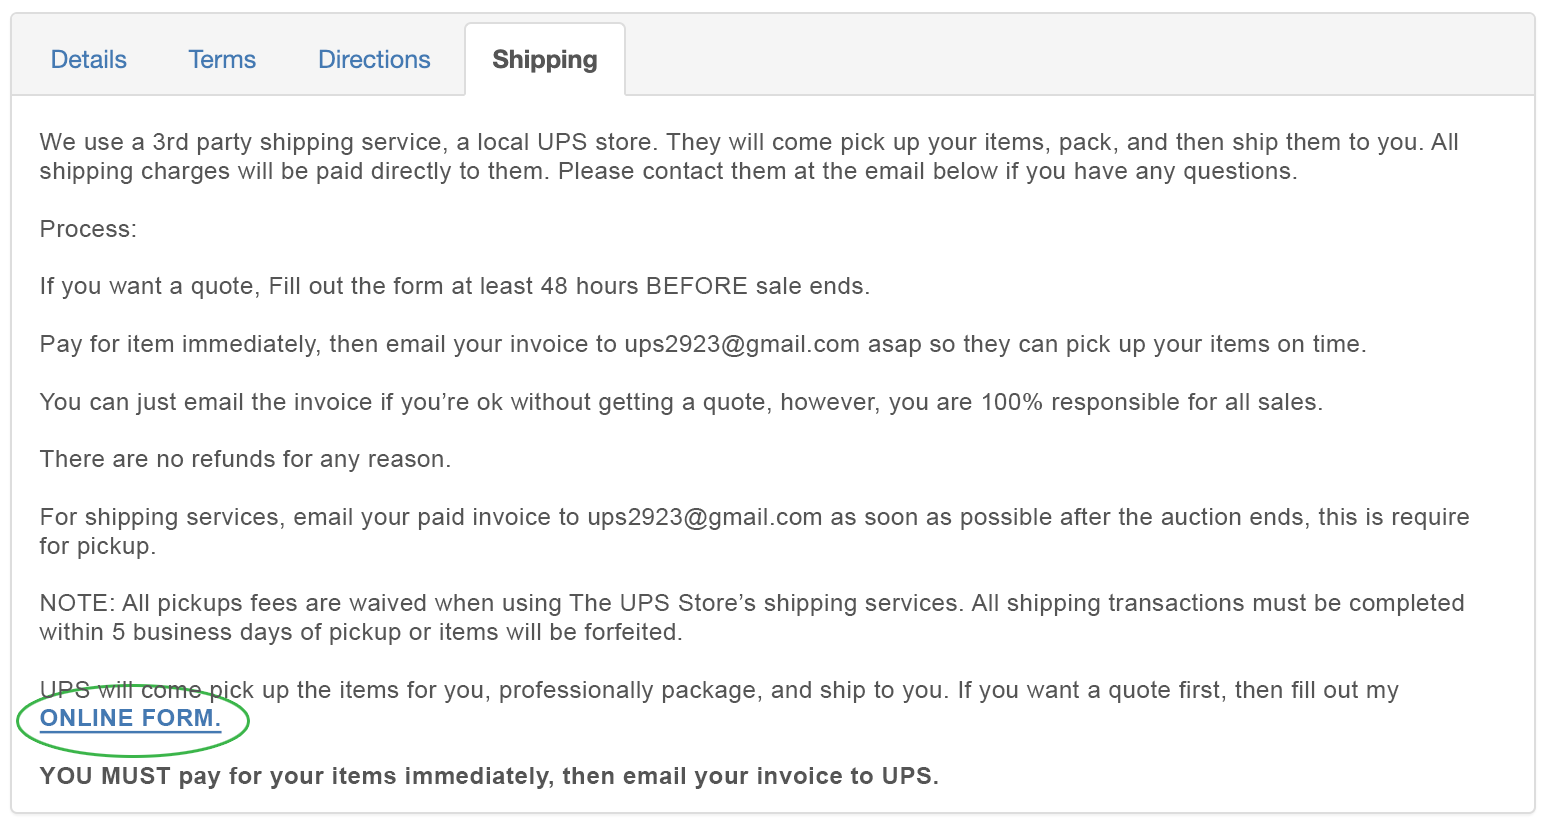Select the Shipping tab

point(544,60)
